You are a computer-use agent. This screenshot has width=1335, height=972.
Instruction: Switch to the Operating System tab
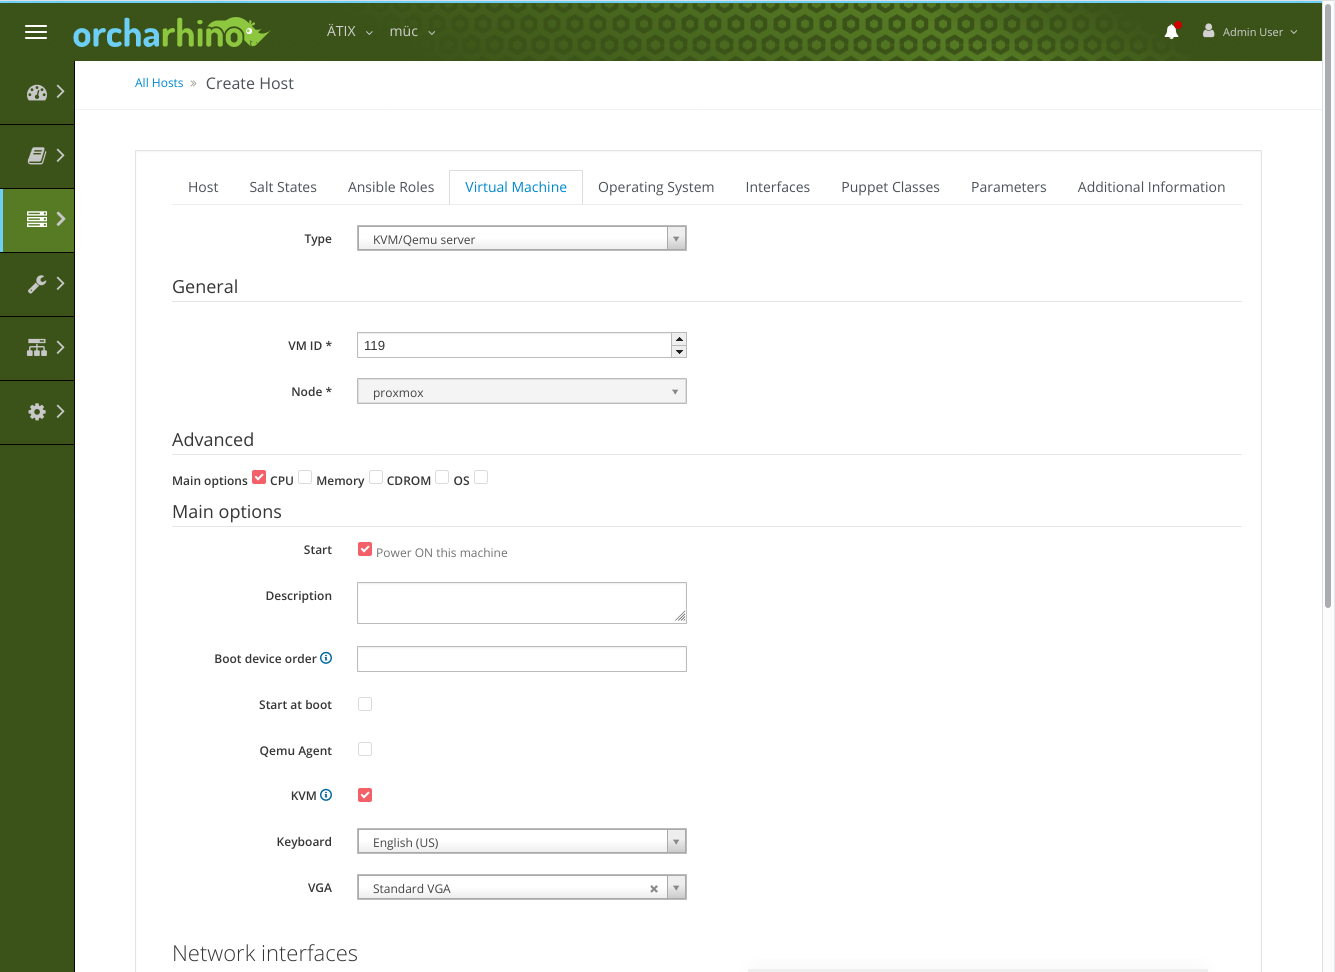click(656, 187)
